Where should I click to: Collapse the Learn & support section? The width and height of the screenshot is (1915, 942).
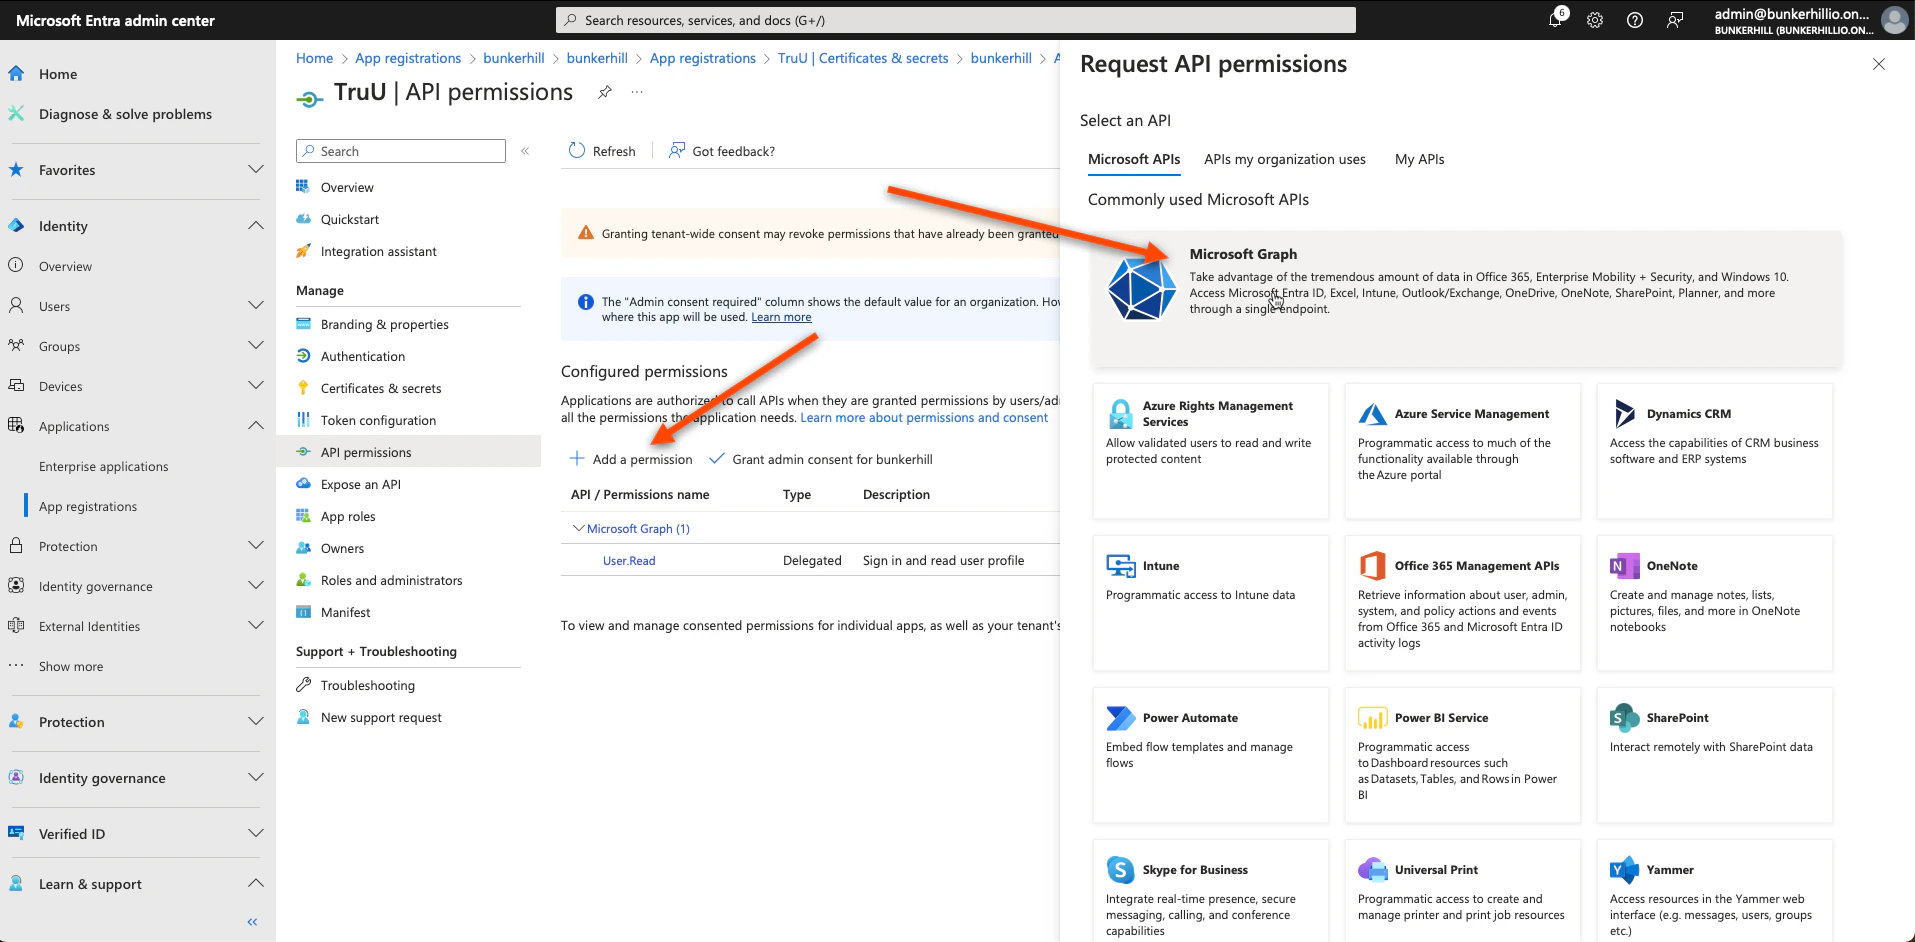(256, 883)
